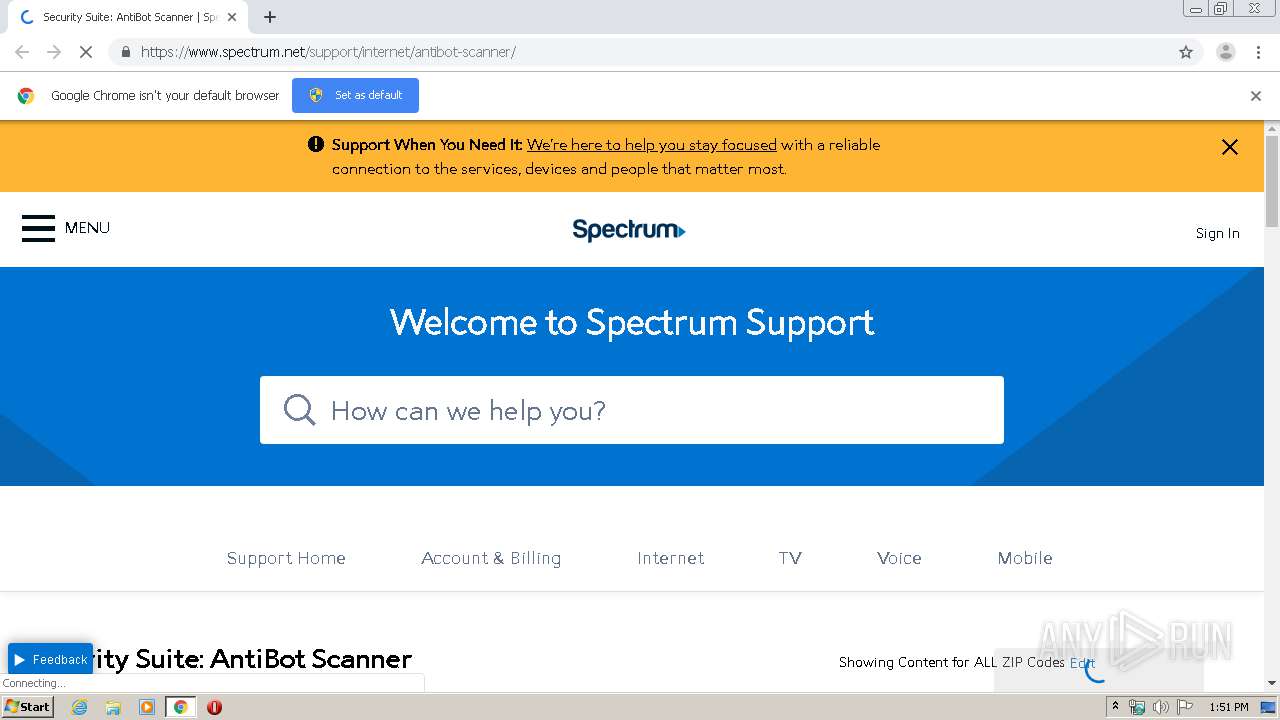Go to Support Home tab
The height and width of the screenshot is (720, 1280).
pyautogui.click(x=286, y=558)
